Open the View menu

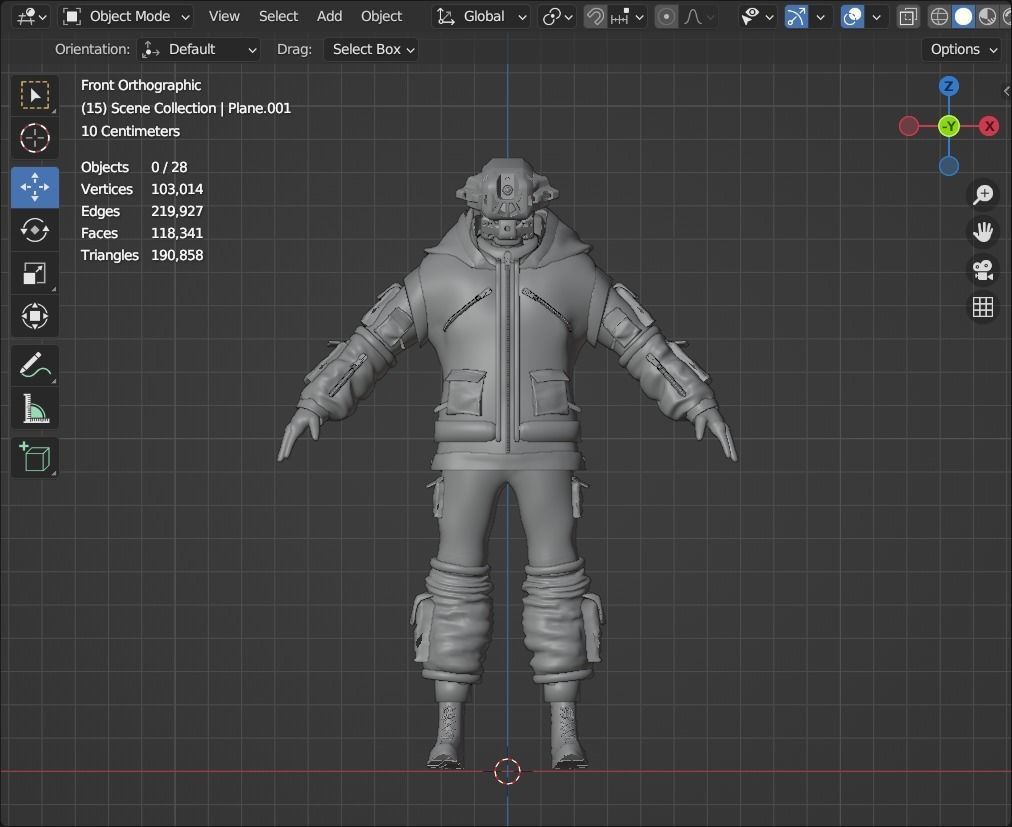coord(224,16)
